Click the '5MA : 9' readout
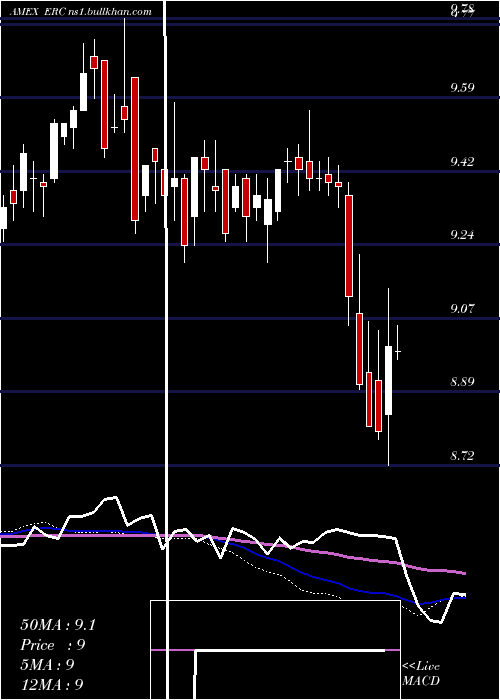The width and height of the screenshot is (500, 700). click(47, 664)
